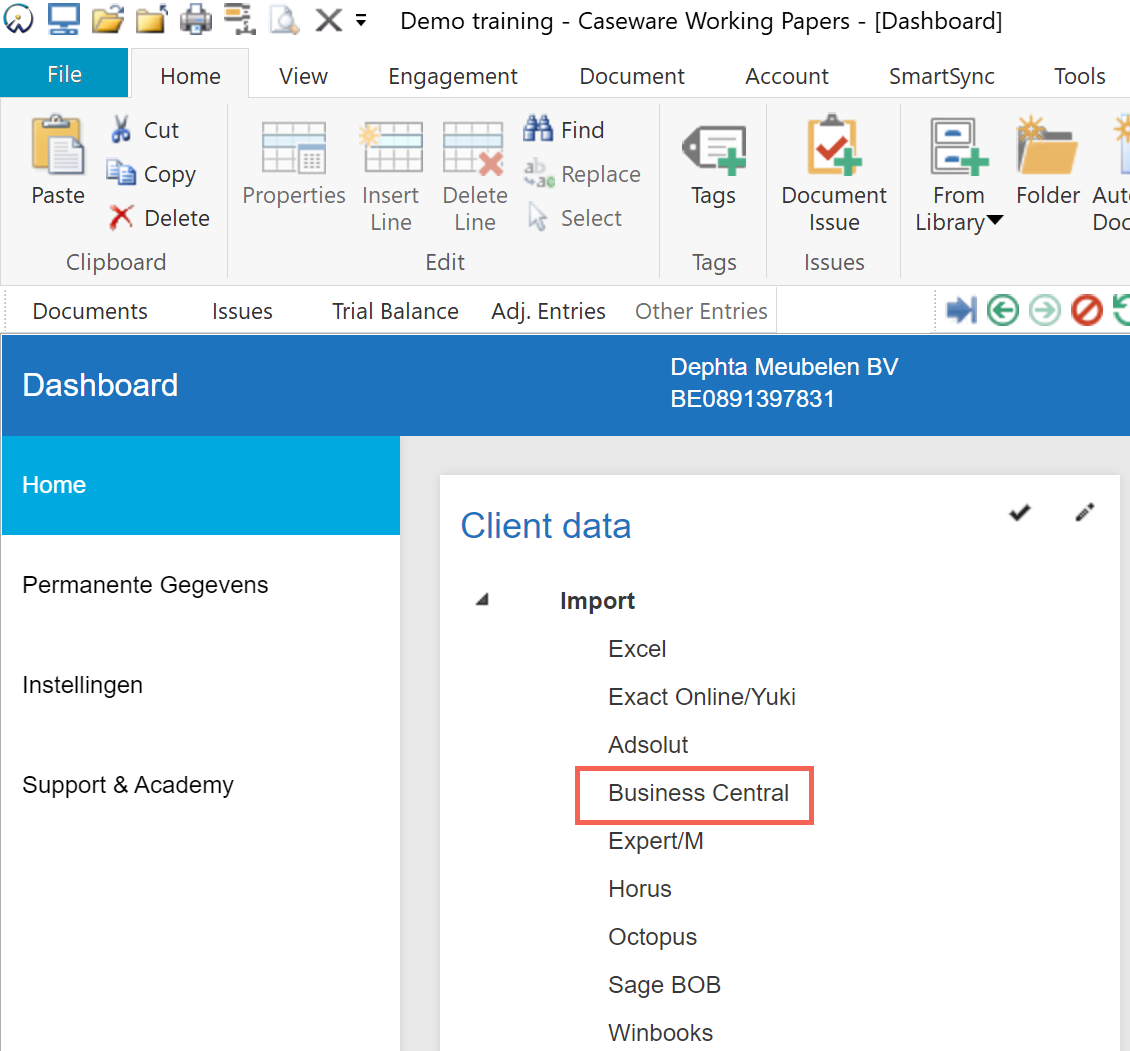Click the red Delete button in Clipboard group
Image resolution: width=1130 pixels, height=1051 pixels.
coord(159,218)
